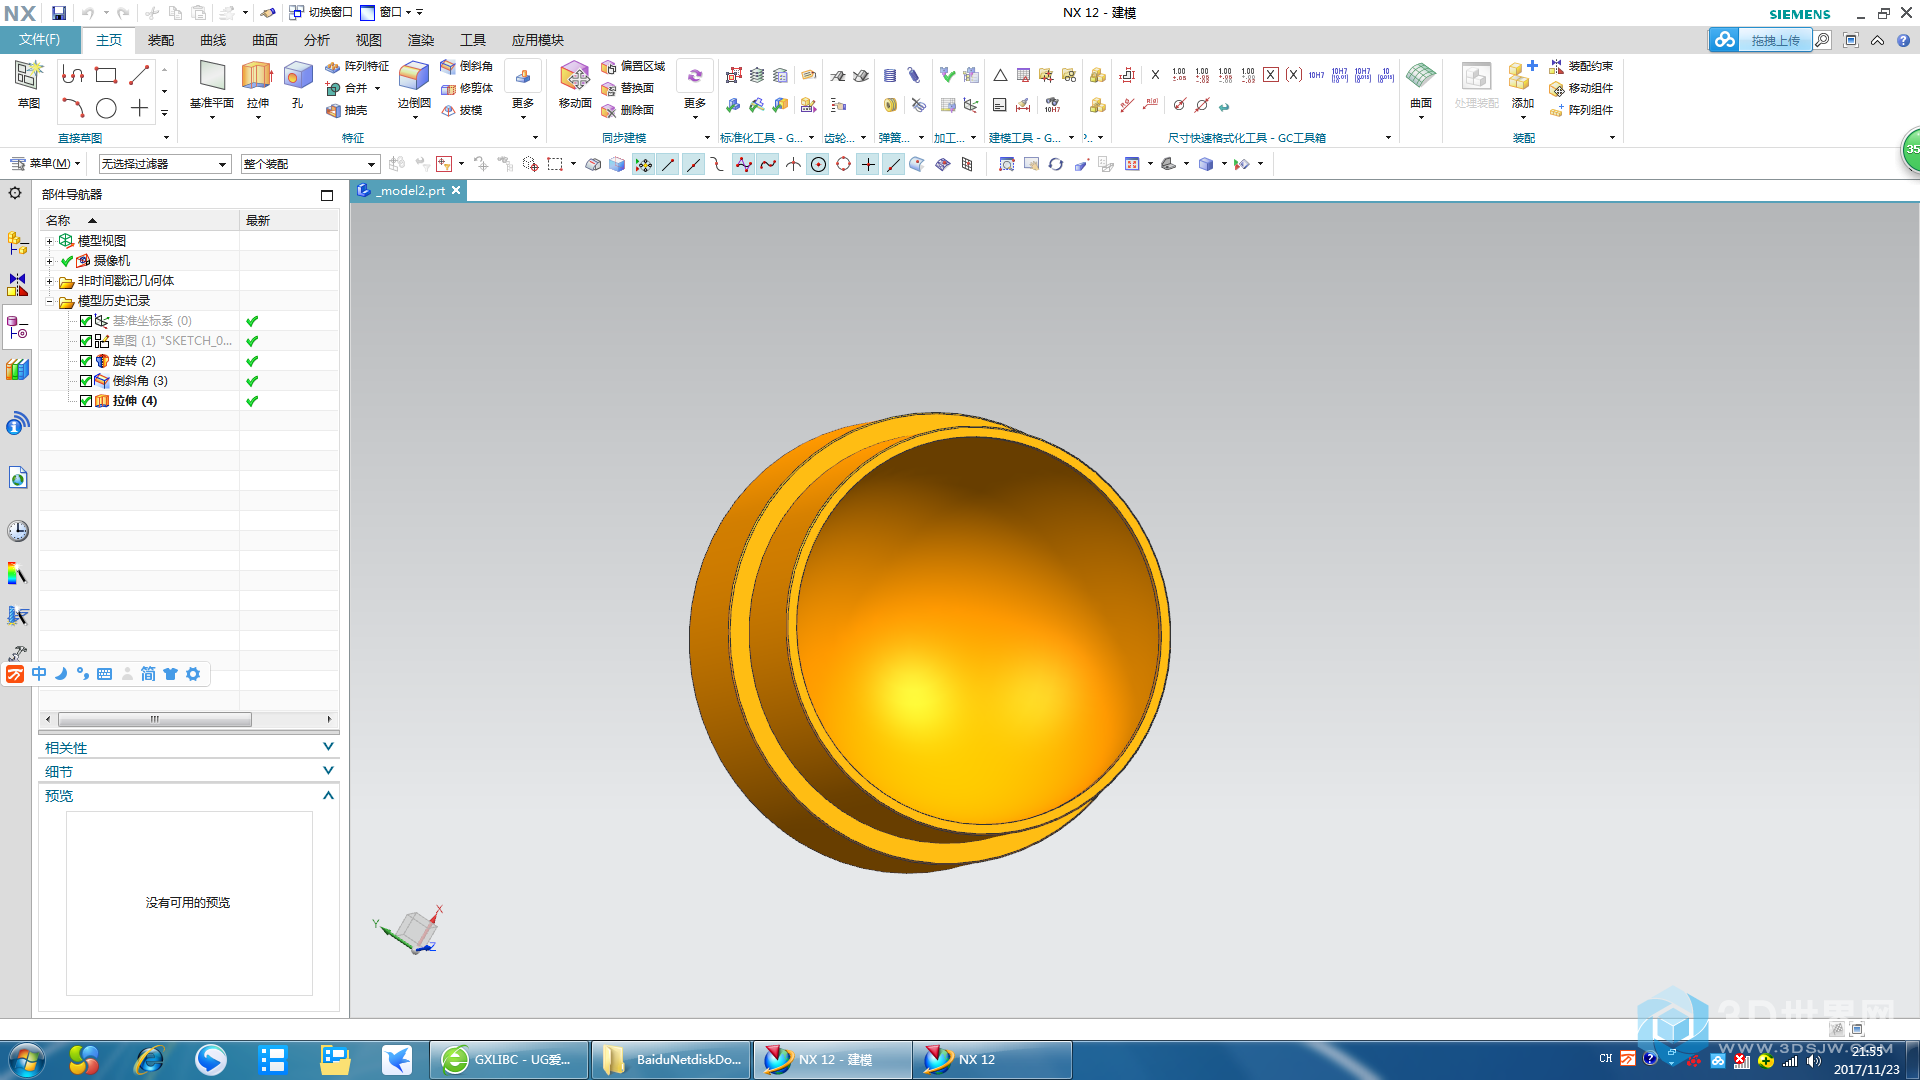Screen dimensions: 1920x1080
Task: Click the Trim Body (修剪体) tool
Action: click(x=466, y=88)
